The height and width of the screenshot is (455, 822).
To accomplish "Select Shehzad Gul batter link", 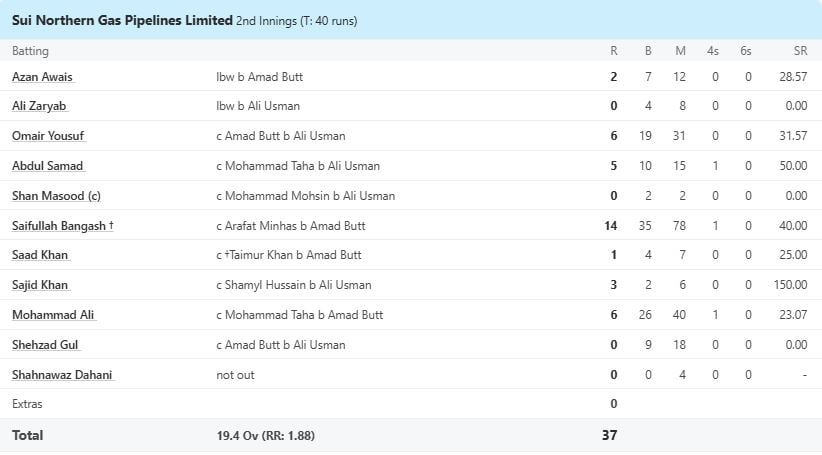I will [45, 345].
